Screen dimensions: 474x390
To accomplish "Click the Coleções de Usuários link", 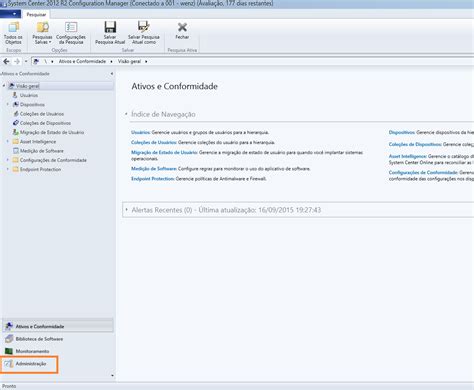I will tap(154, 142).
